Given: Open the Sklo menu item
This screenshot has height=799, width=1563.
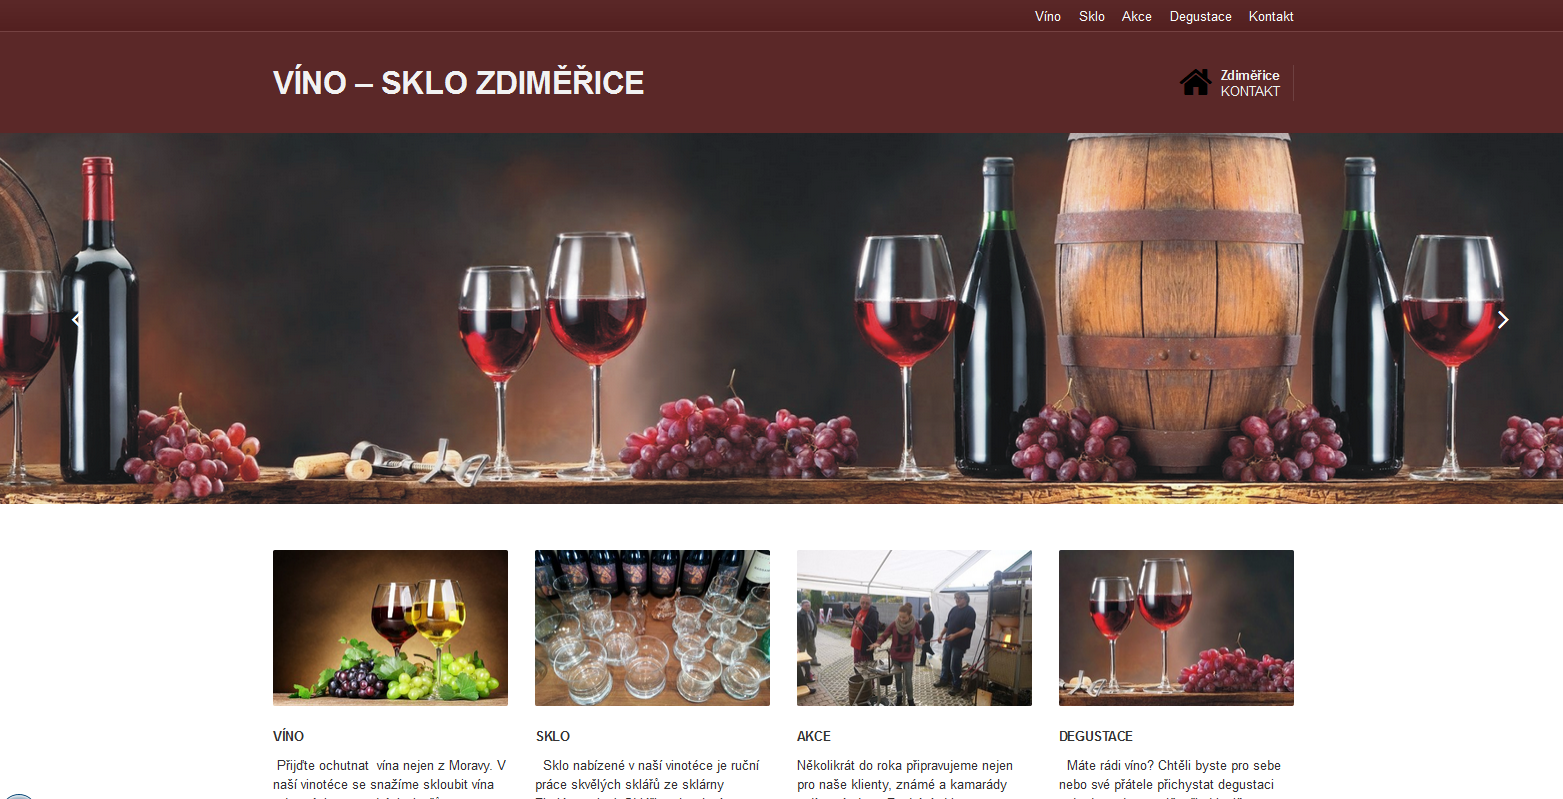Looking at the screenshot, I should click(1092, 16).
